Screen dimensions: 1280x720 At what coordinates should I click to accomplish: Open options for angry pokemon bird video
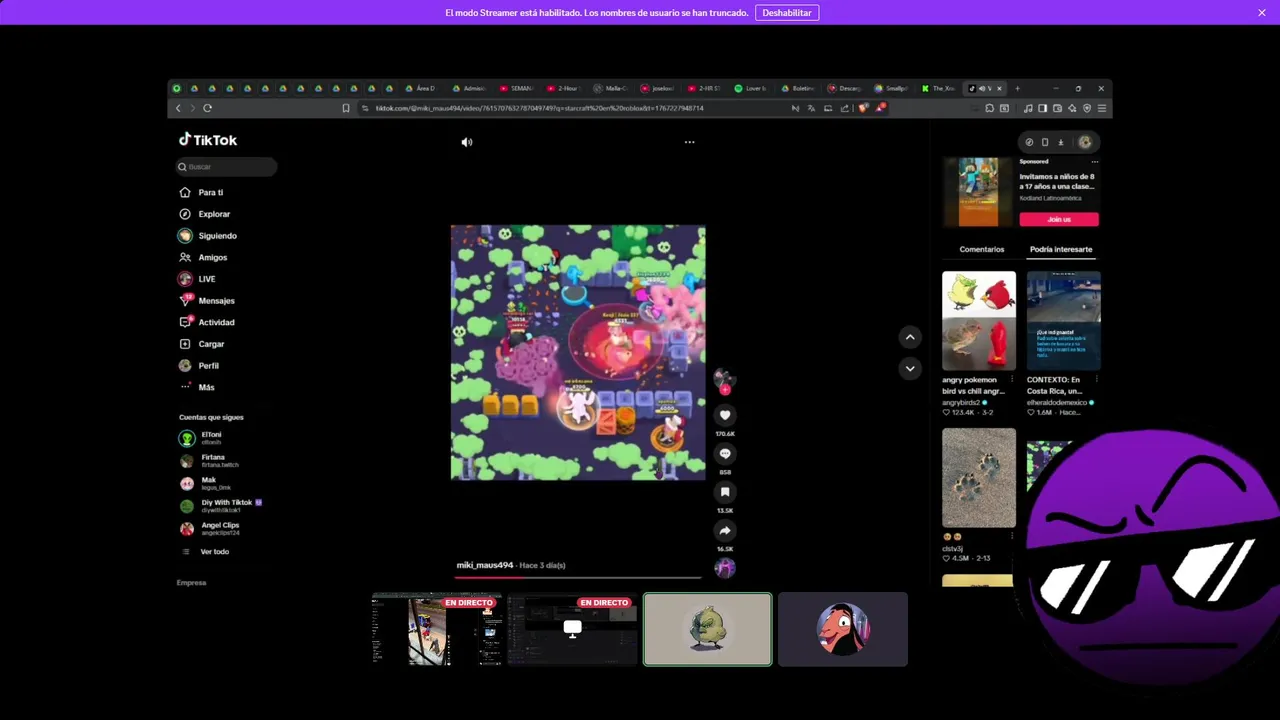[x=1012, y=380]
